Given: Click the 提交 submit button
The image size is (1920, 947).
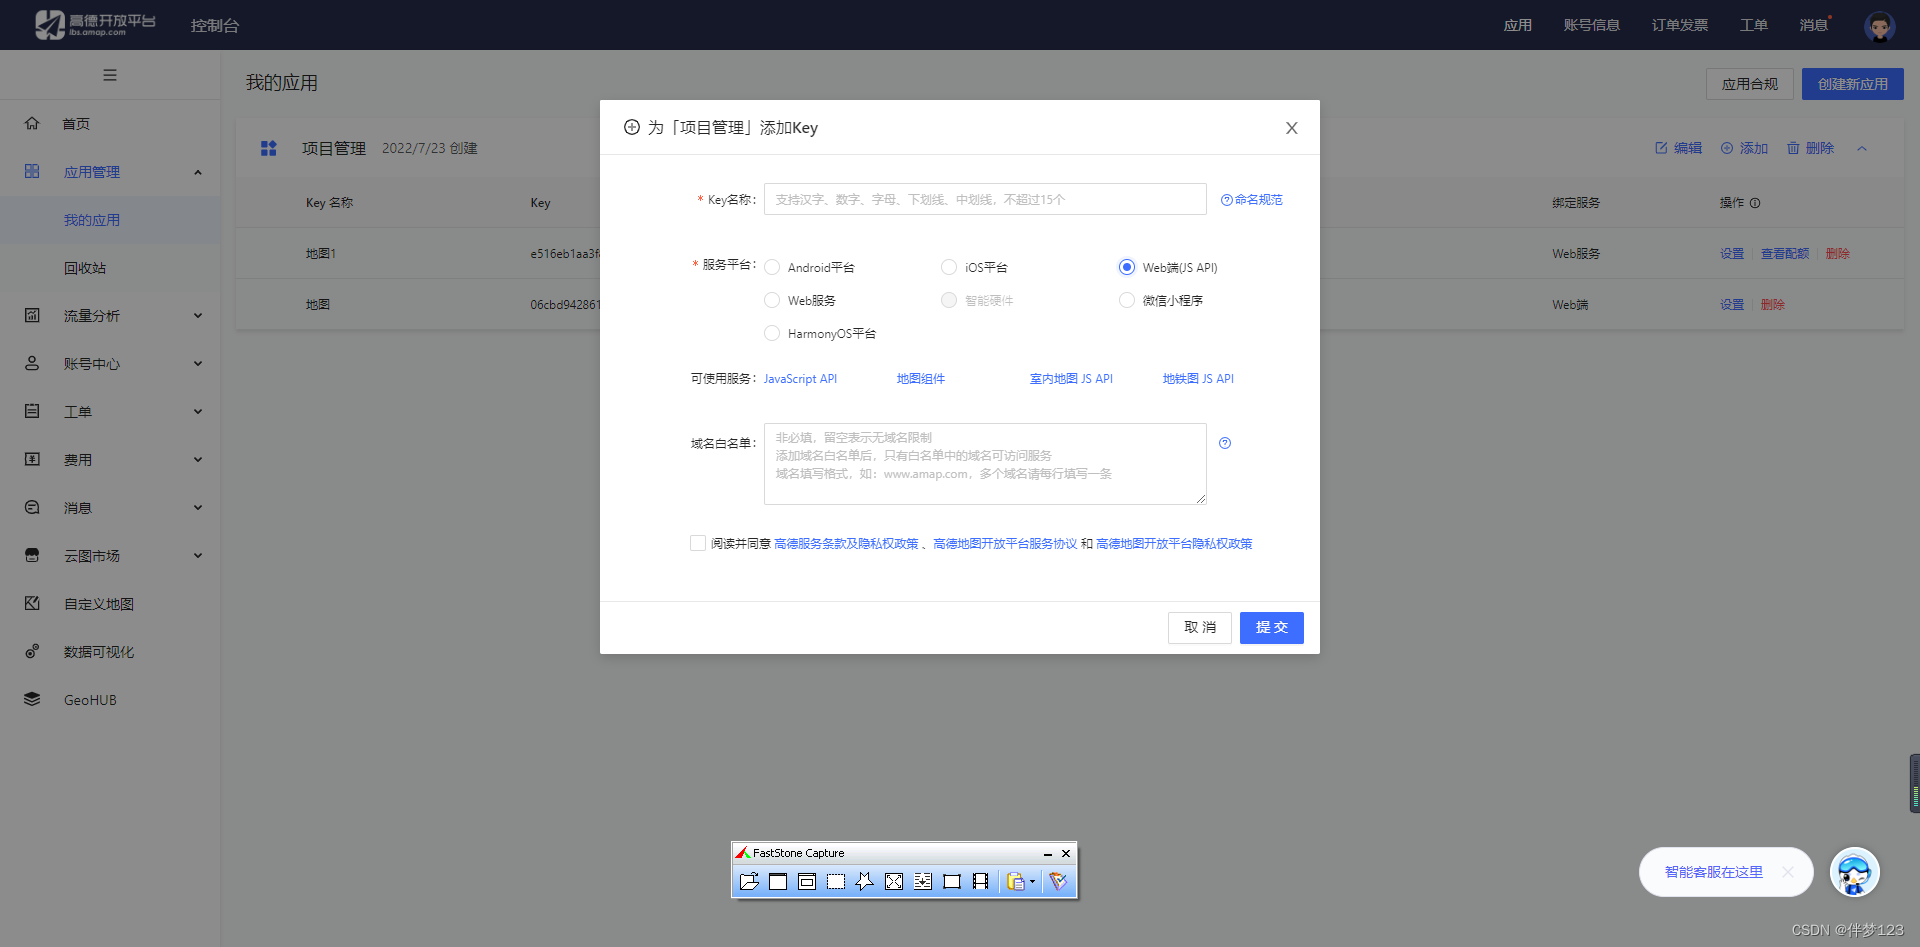Looking at the screenshot, I should 1271,627.
